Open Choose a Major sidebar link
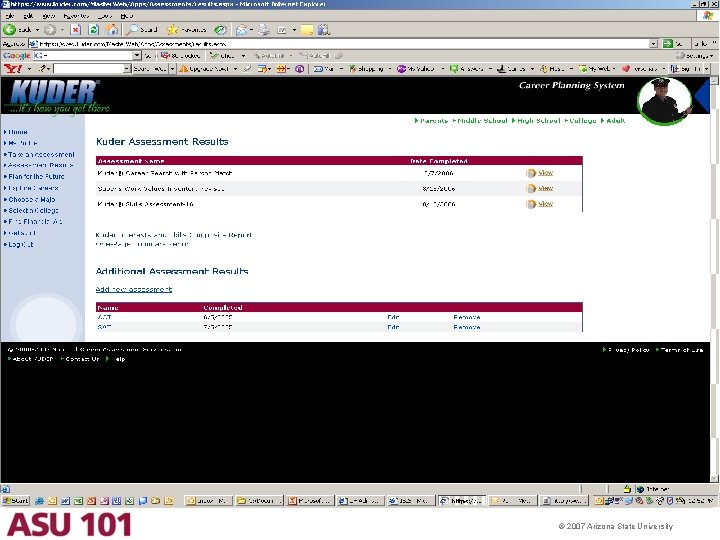This screenshot has height=540, width=720. pyautogui.click(x=32, y=200)
